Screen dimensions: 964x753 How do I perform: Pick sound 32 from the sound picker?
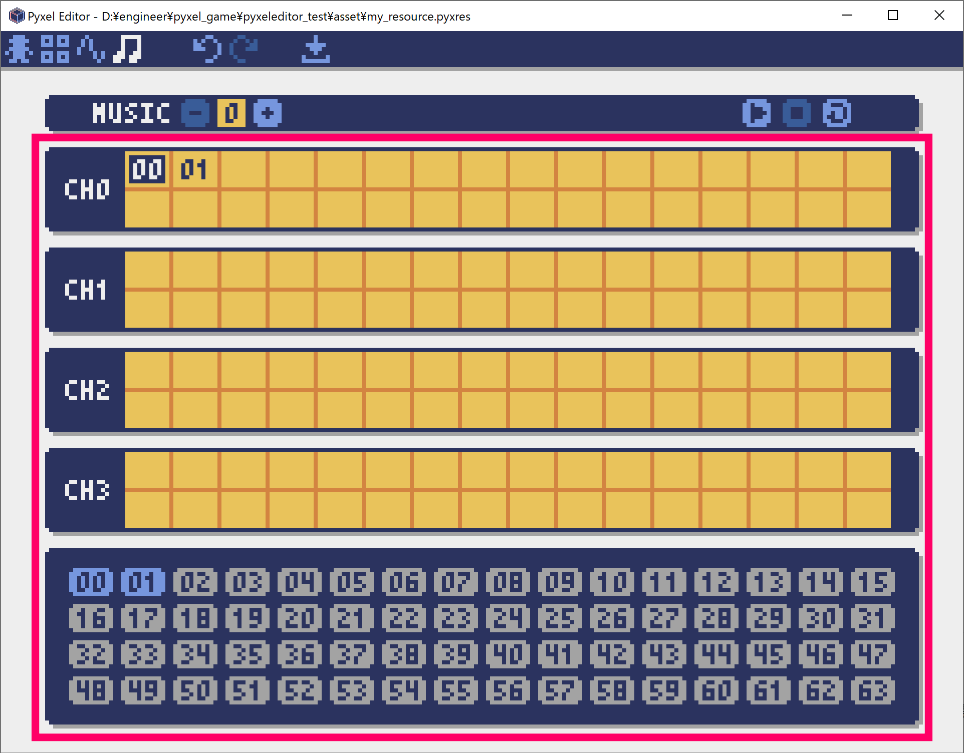91,655
